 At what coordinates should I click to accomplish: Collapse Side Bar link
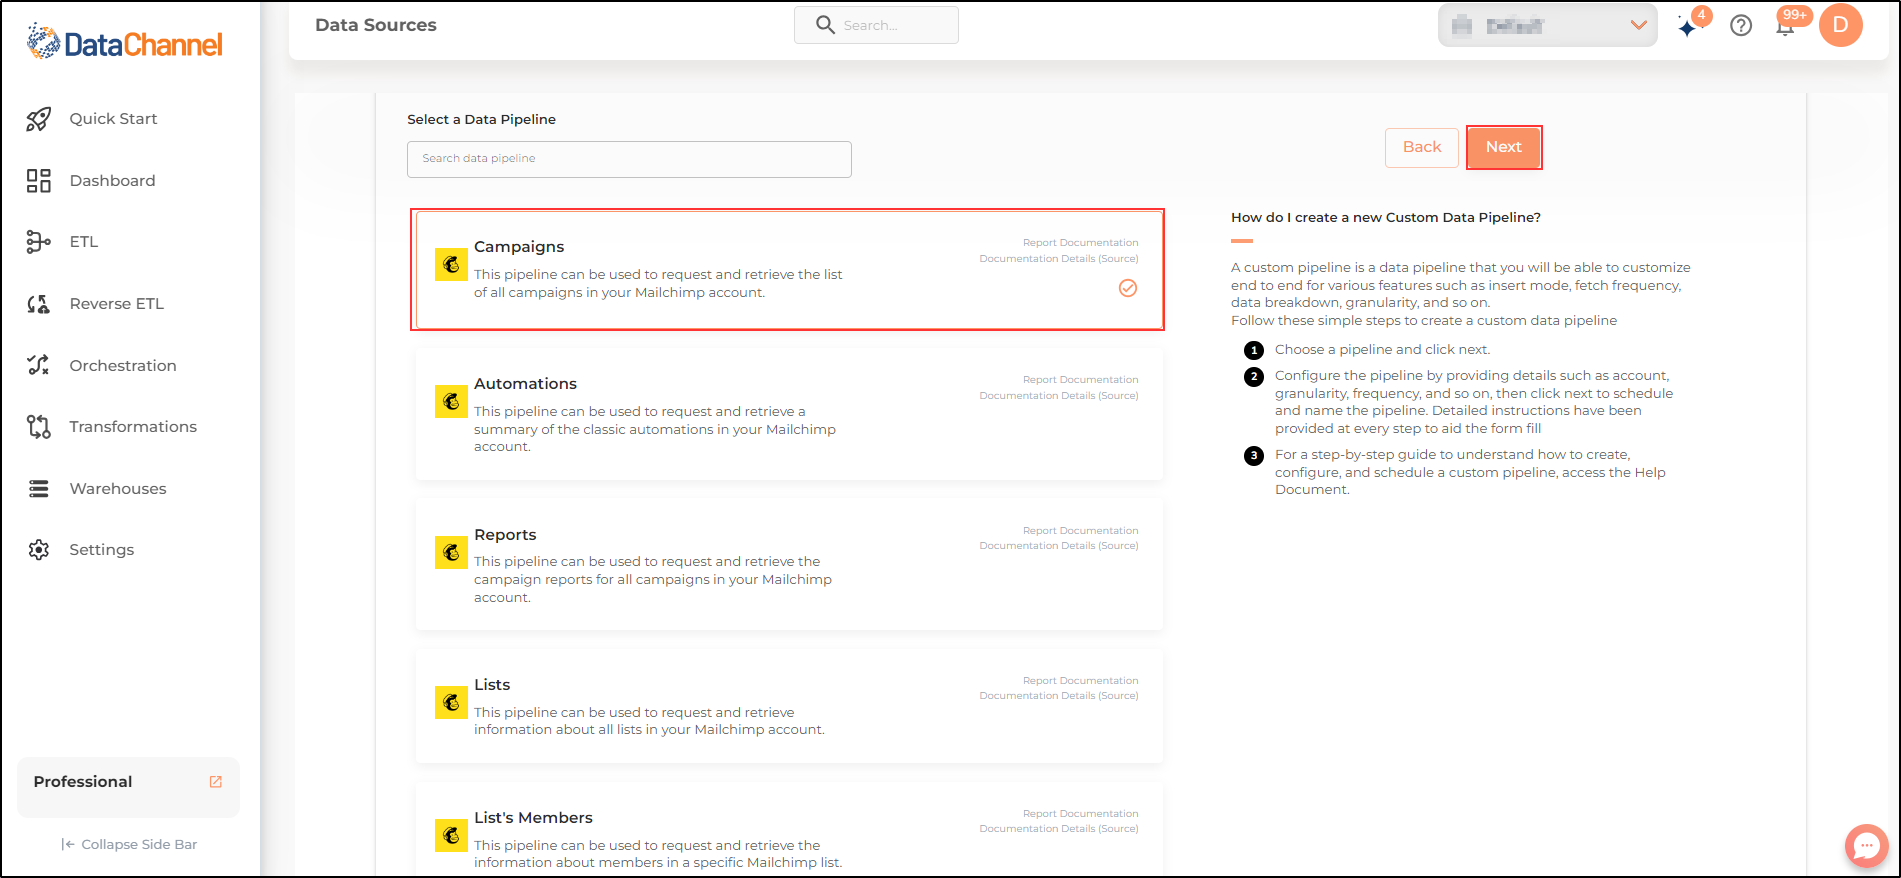pyautogui.click(x=129, y=845)
